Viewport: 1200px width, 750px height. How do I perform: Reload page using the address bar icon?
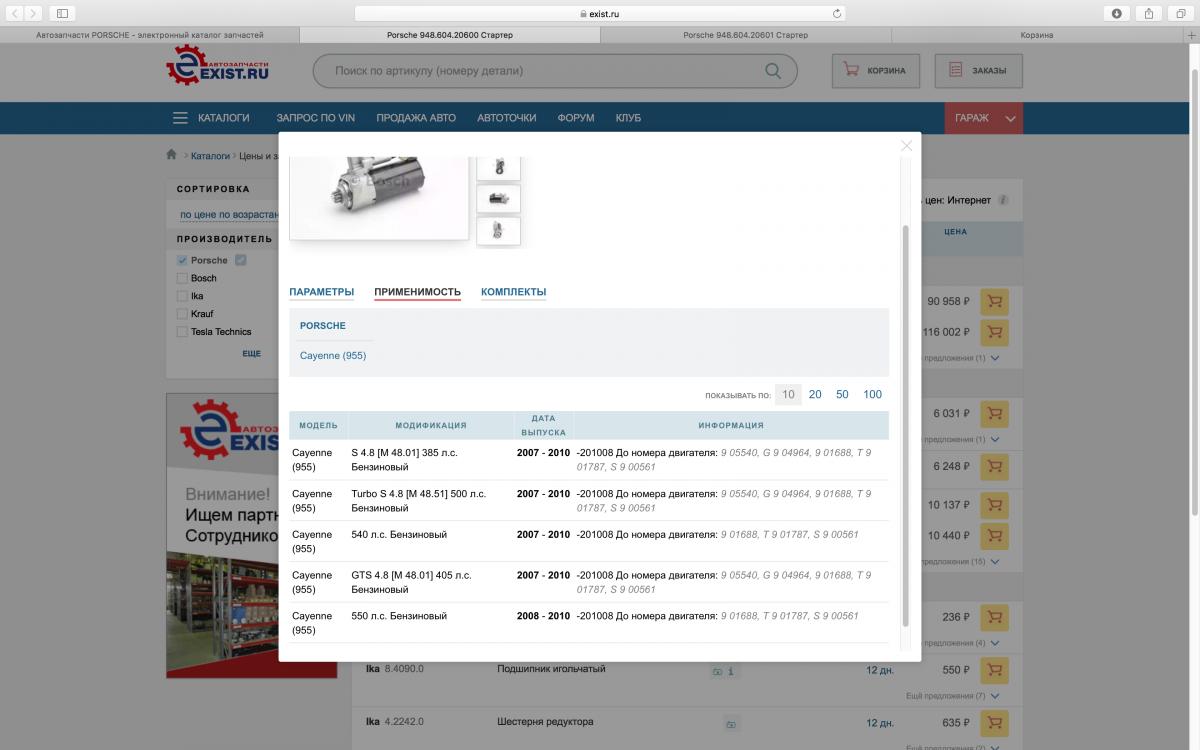click(x=836, y=14)
